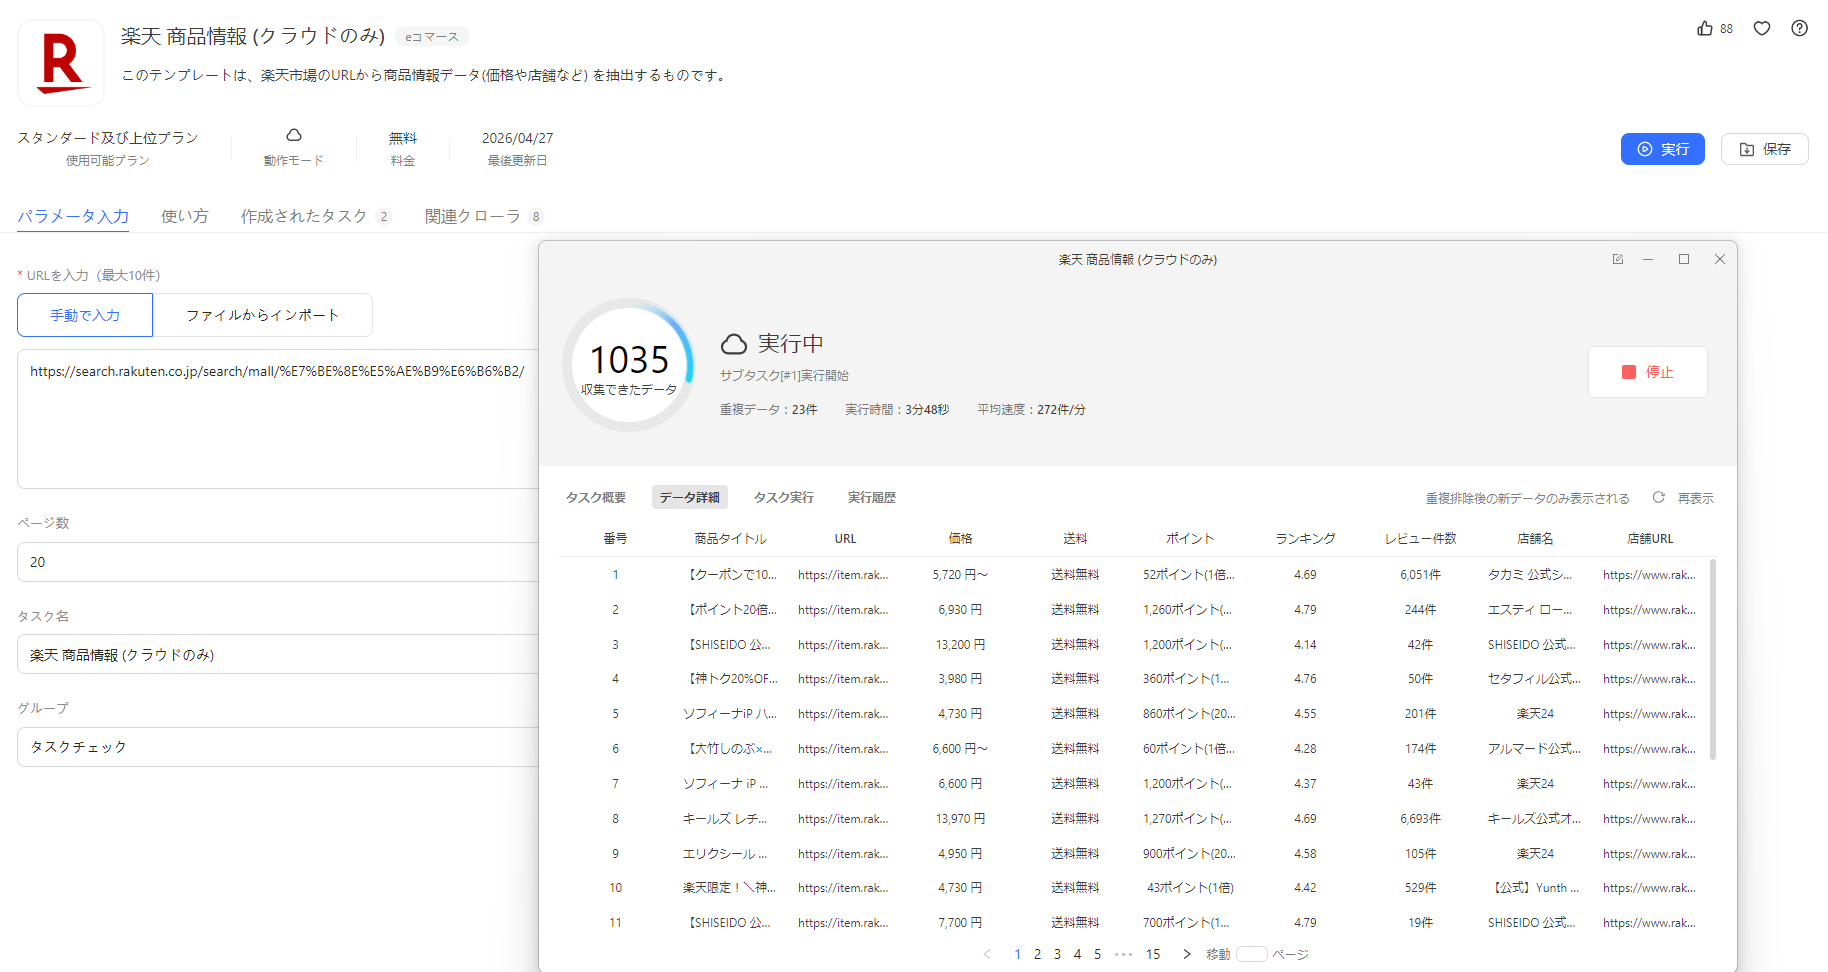
Task: Click the 重複排除後の新データのみ表示される notice
Action: (1527, 498)
